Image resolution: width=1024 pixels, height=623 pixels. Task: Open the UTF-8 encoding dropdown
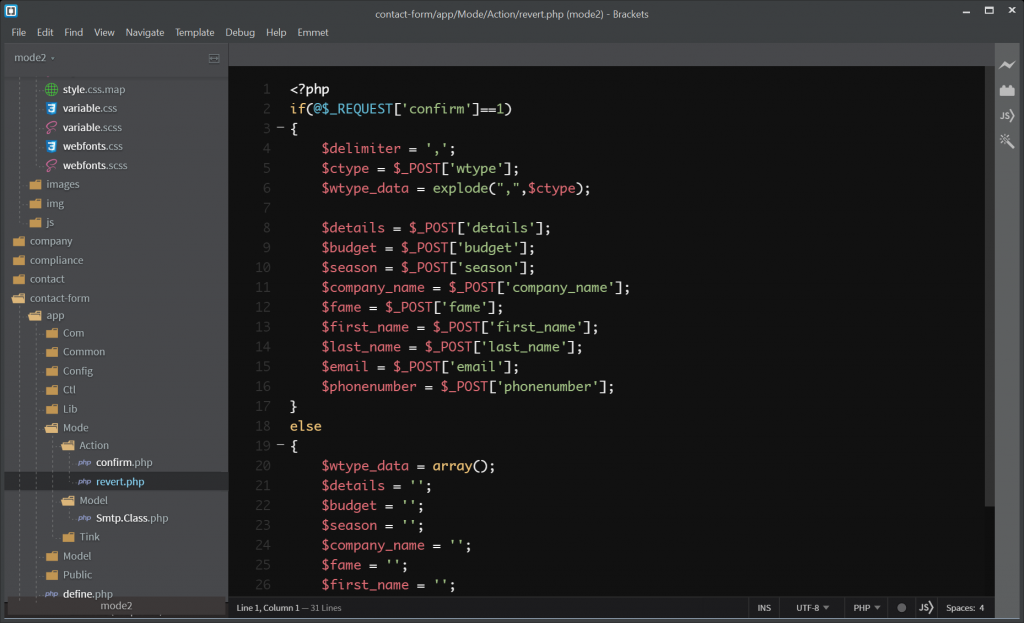(x=811, y=607)
